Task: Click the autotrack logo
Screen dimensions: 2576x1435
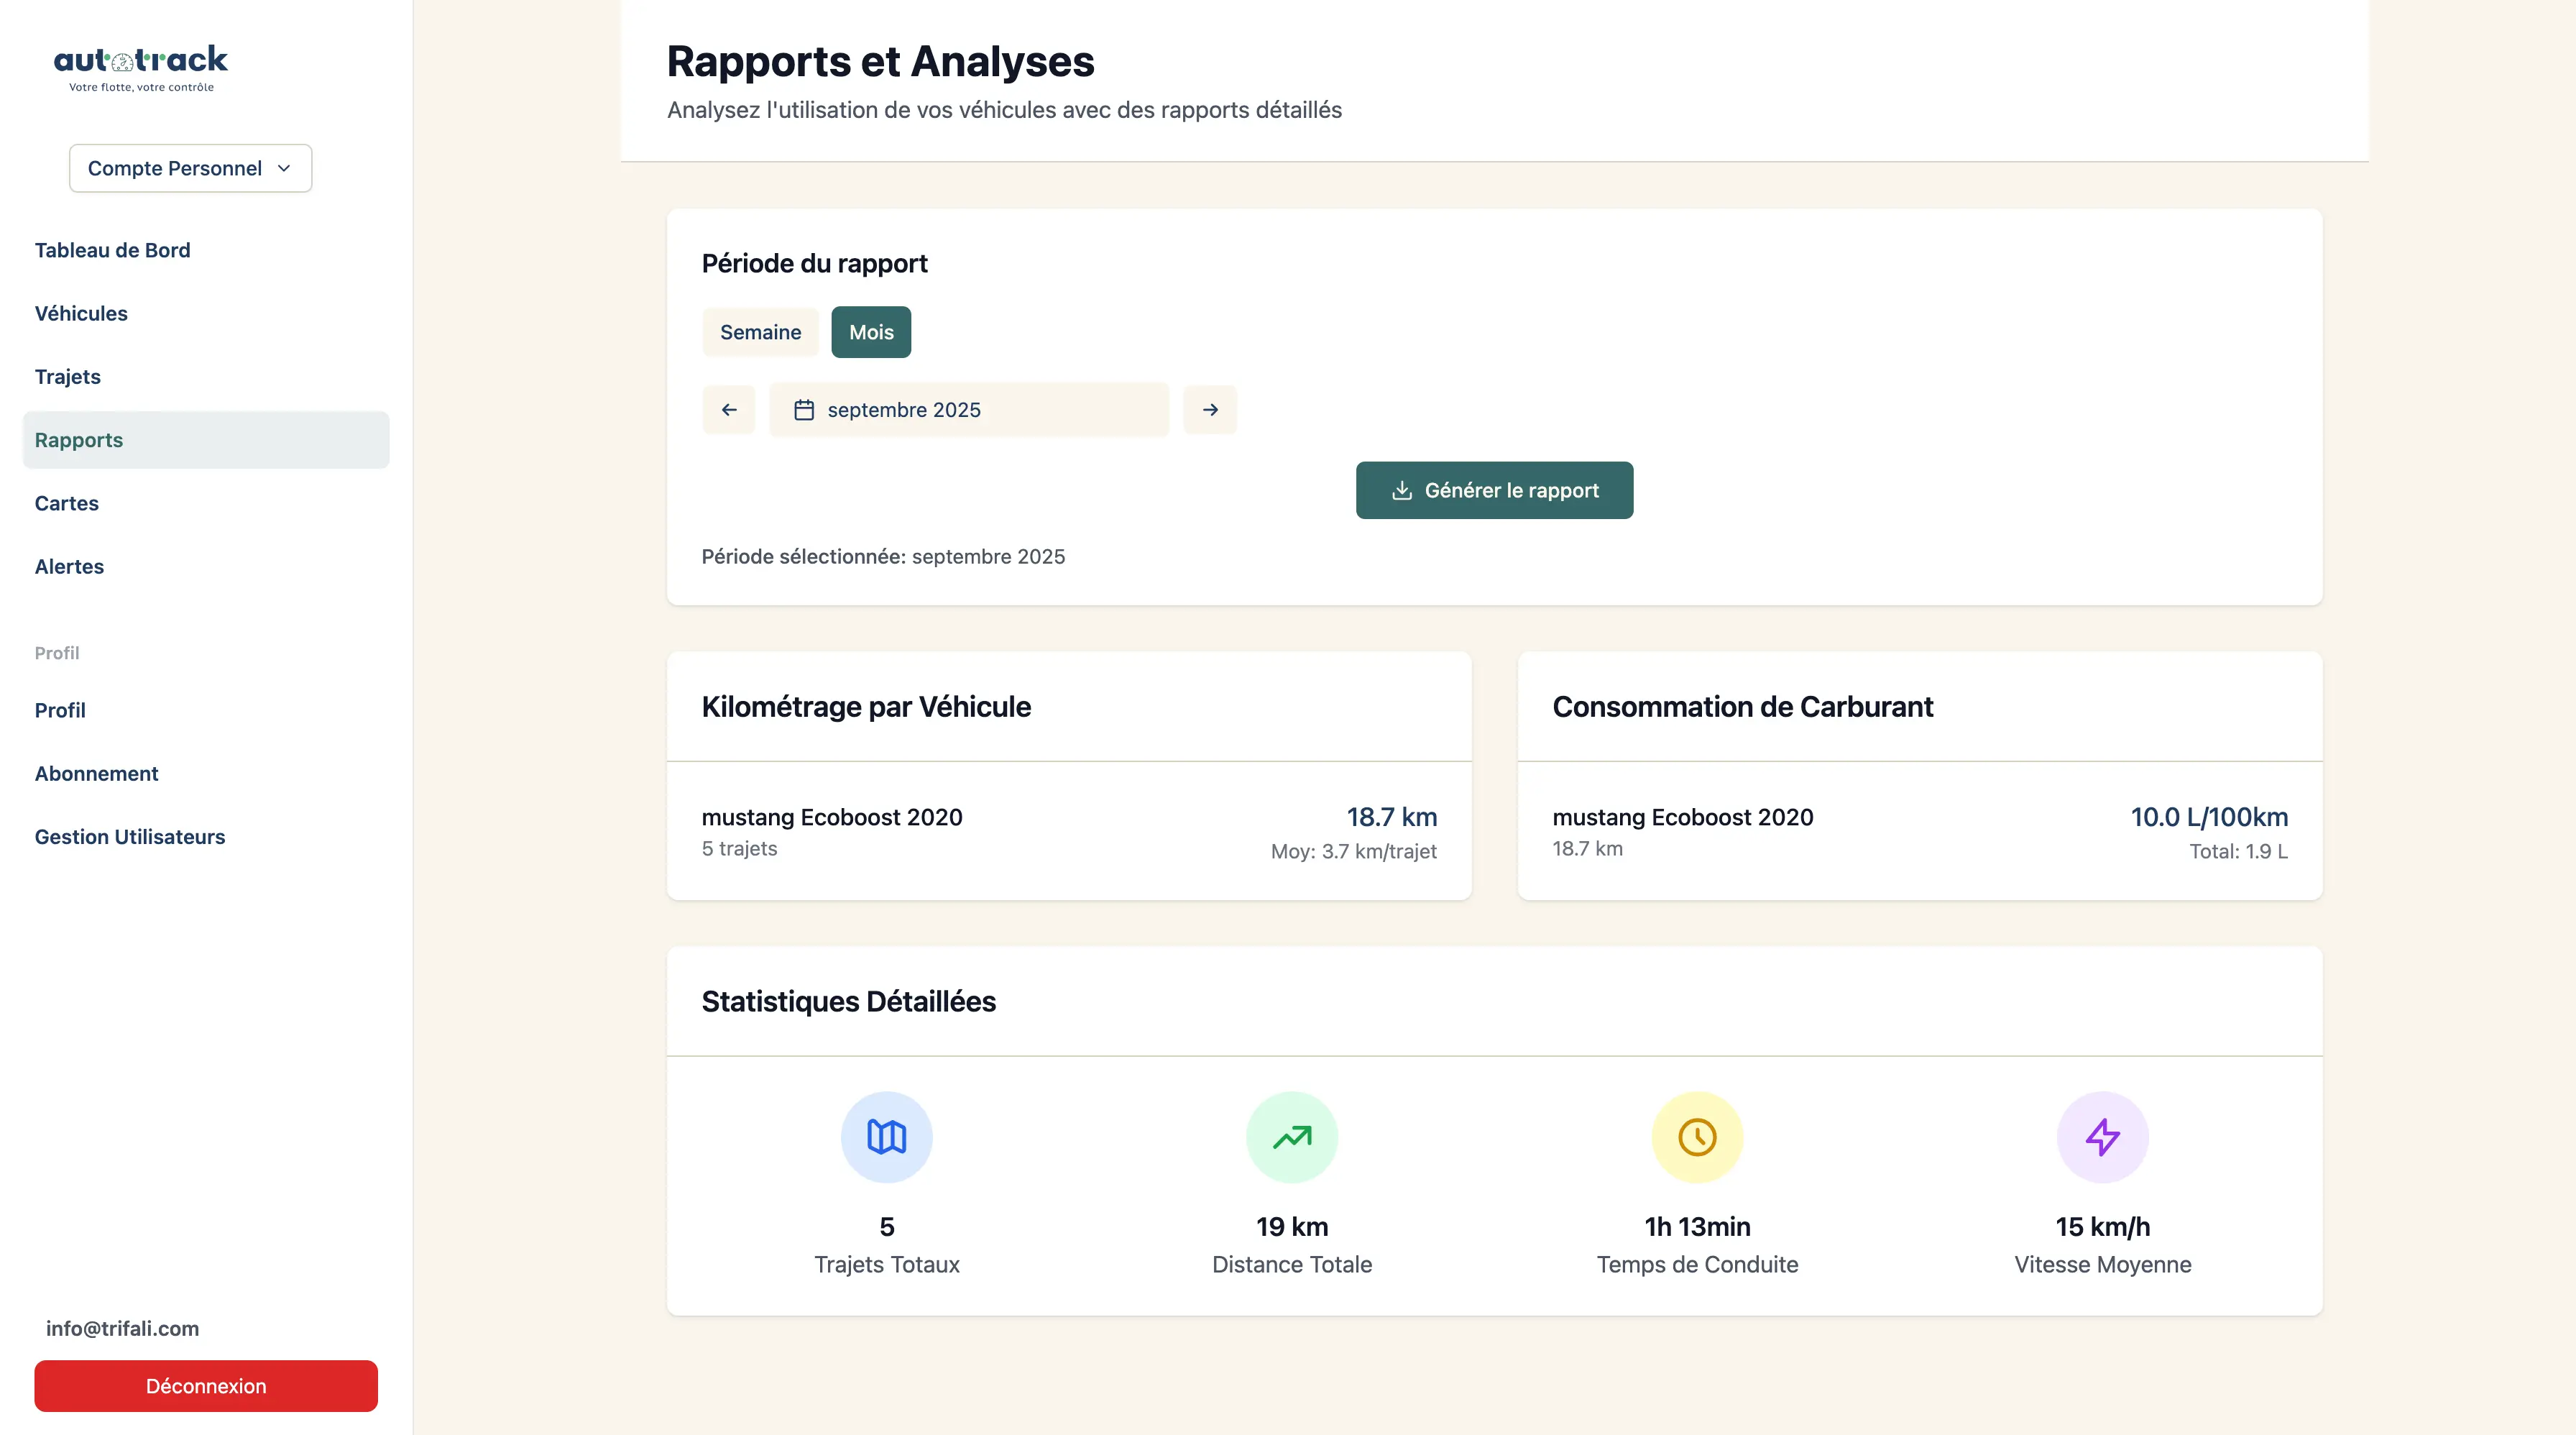Action: pyautogui.click(x=141, y=68)
